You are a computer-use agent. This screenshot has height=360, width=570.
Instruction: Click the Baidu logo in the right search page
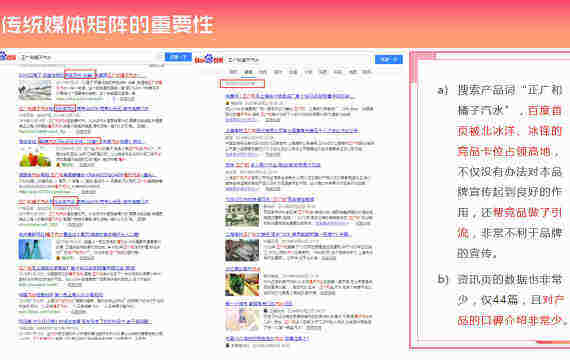click(208, 59)
